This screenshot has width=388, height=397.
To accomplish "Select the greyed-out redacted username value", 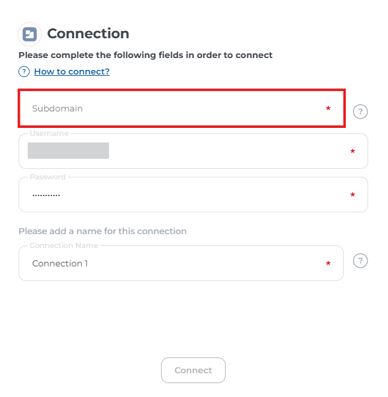I will tap(68, 151).
